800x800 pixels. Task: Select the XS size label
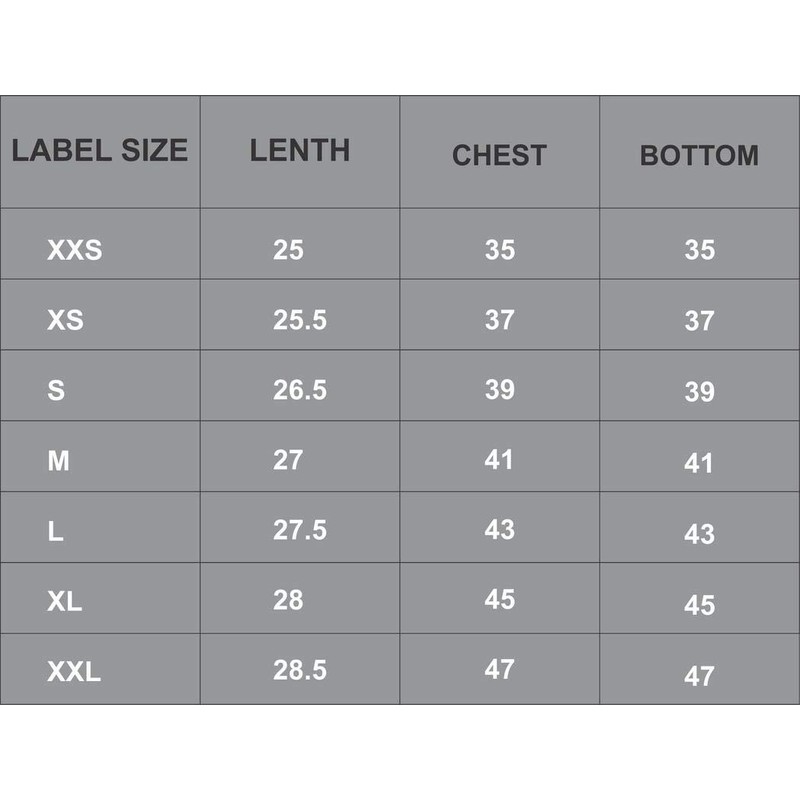coord(65,321)
